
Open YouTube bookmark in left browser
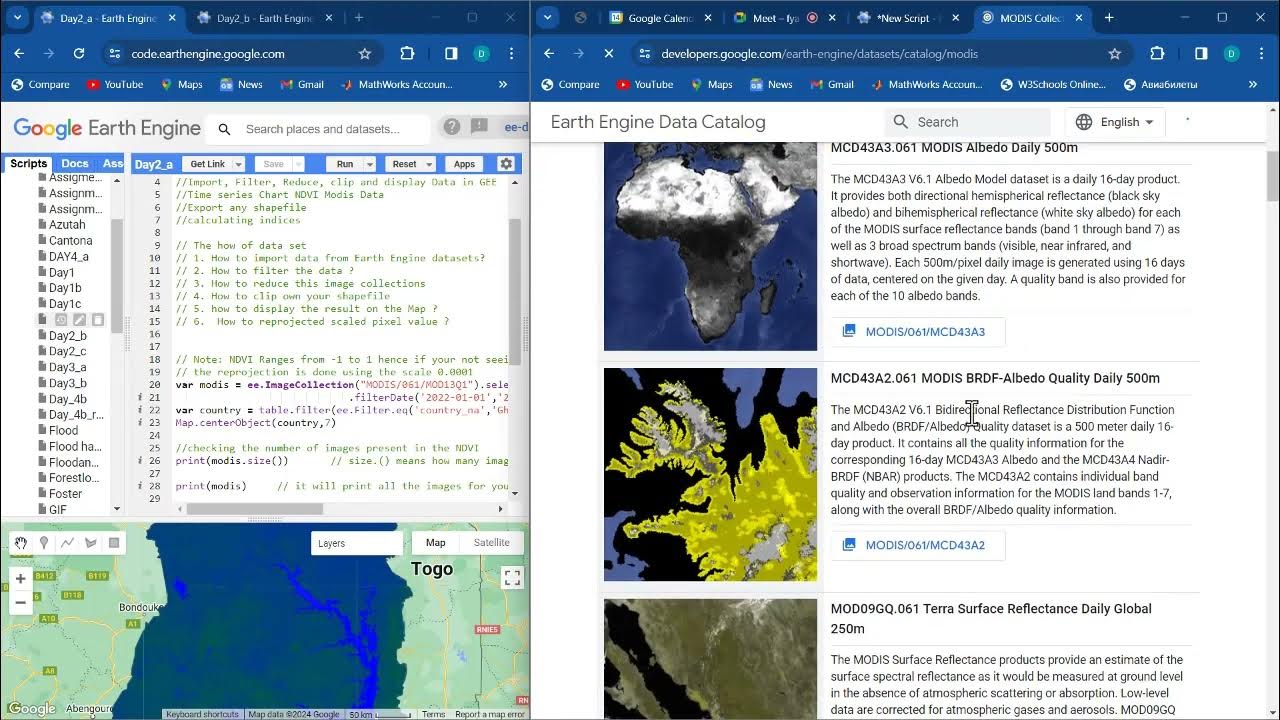[x=115, y=85]
